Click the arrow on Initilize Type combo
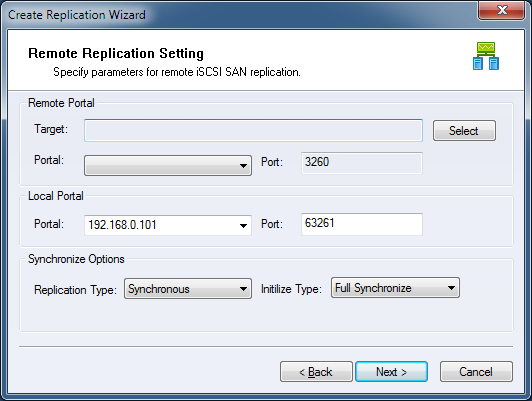The image size is (532, 401). point(451,288)
